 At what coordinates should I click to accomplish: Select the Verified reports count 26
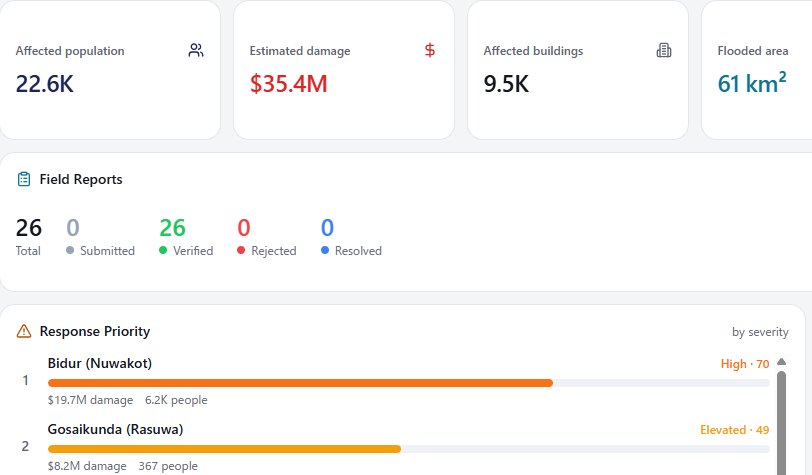(x=172, y=227)
